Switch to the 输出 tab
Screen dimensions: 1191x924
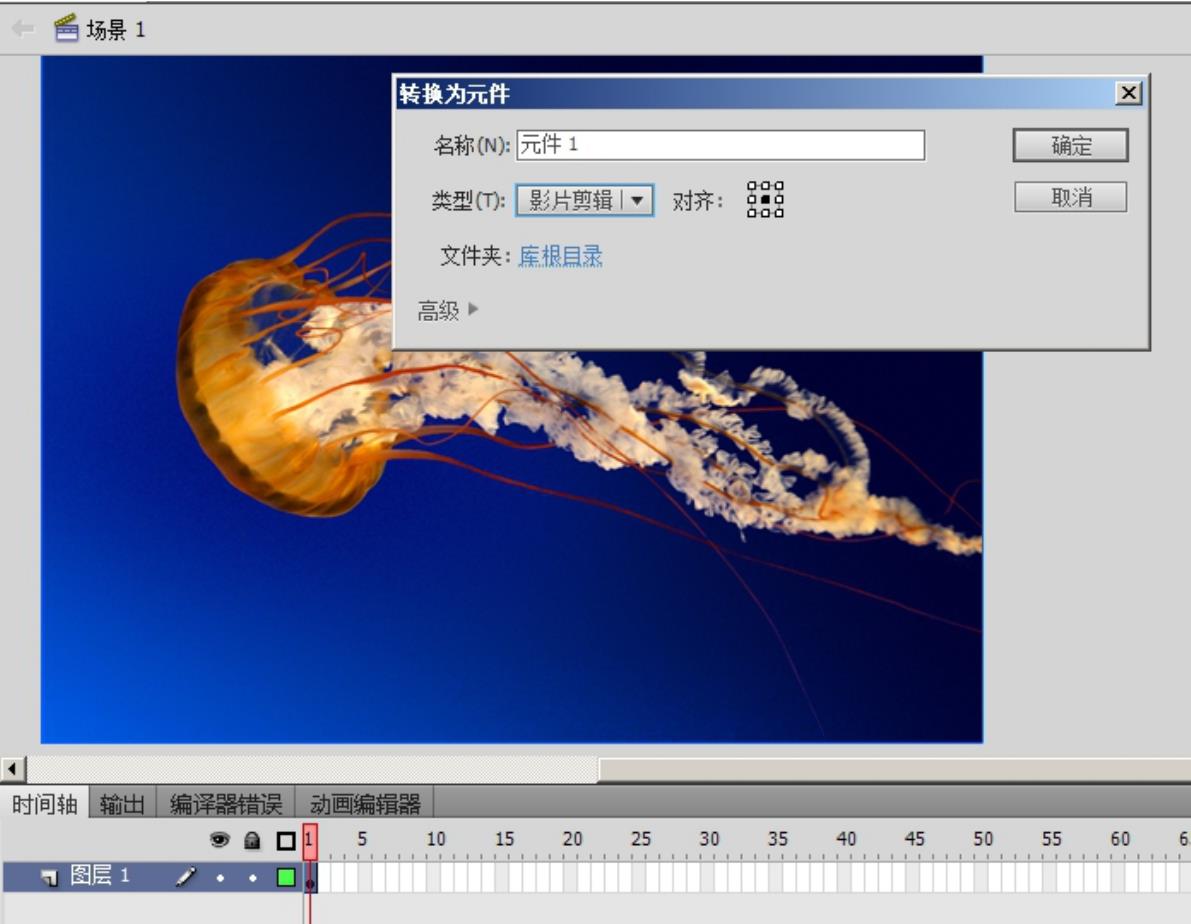[122, 804]
